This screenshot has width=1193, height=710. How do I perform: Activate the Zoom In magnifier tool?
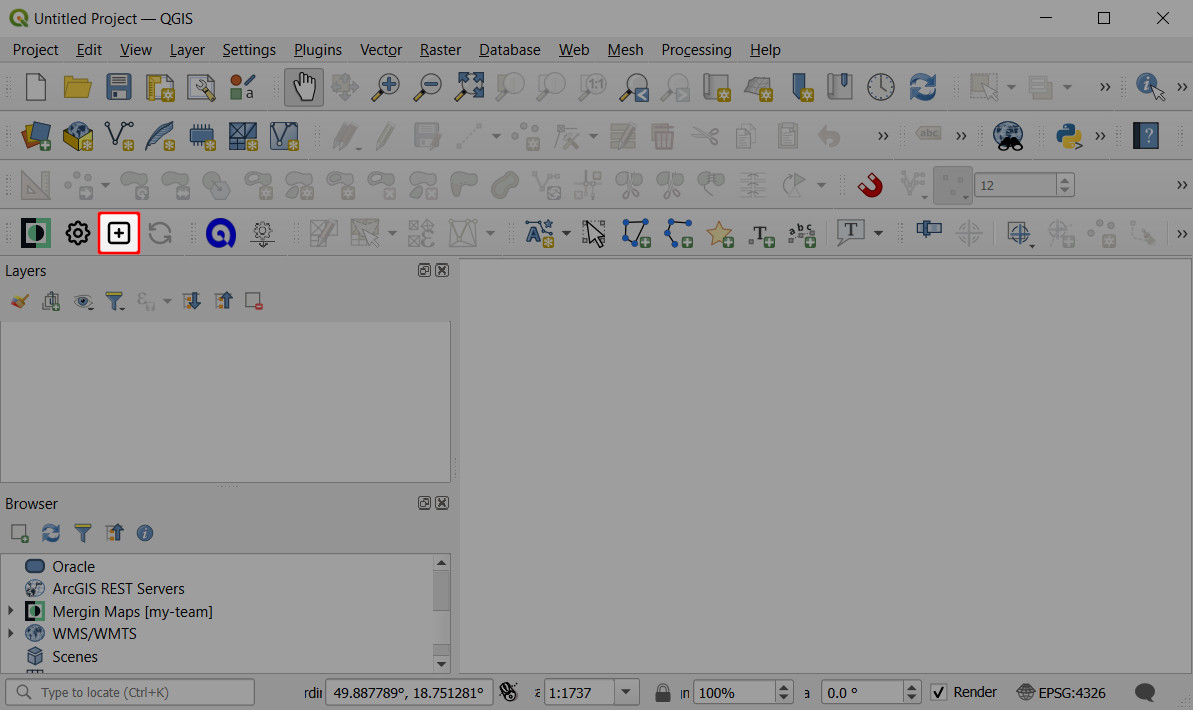pyautogui.click(x=386, y=87)
